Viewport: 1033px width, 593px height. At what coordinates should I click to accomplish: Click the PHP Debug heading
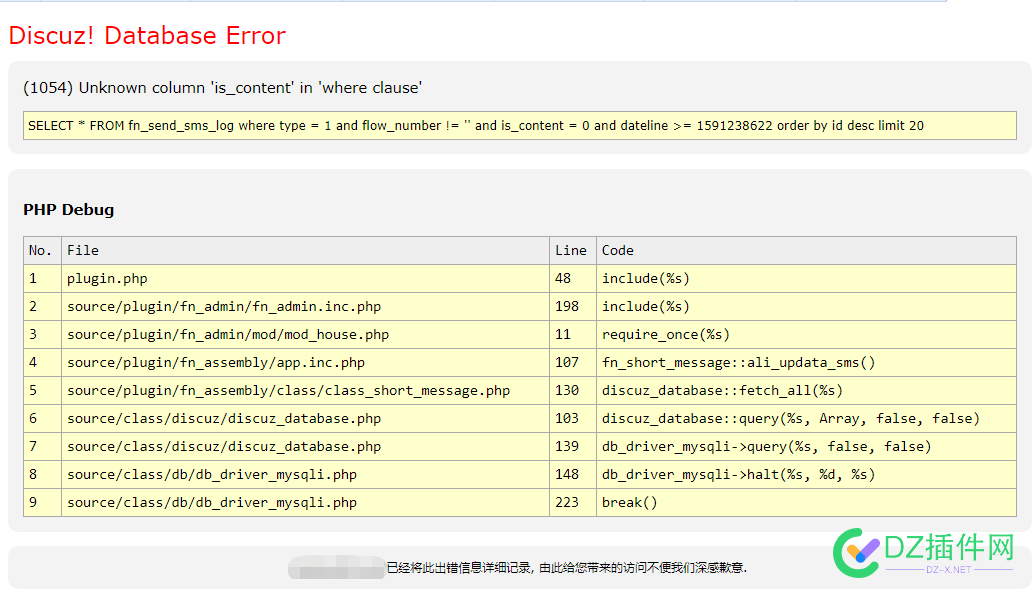(69, 210)
